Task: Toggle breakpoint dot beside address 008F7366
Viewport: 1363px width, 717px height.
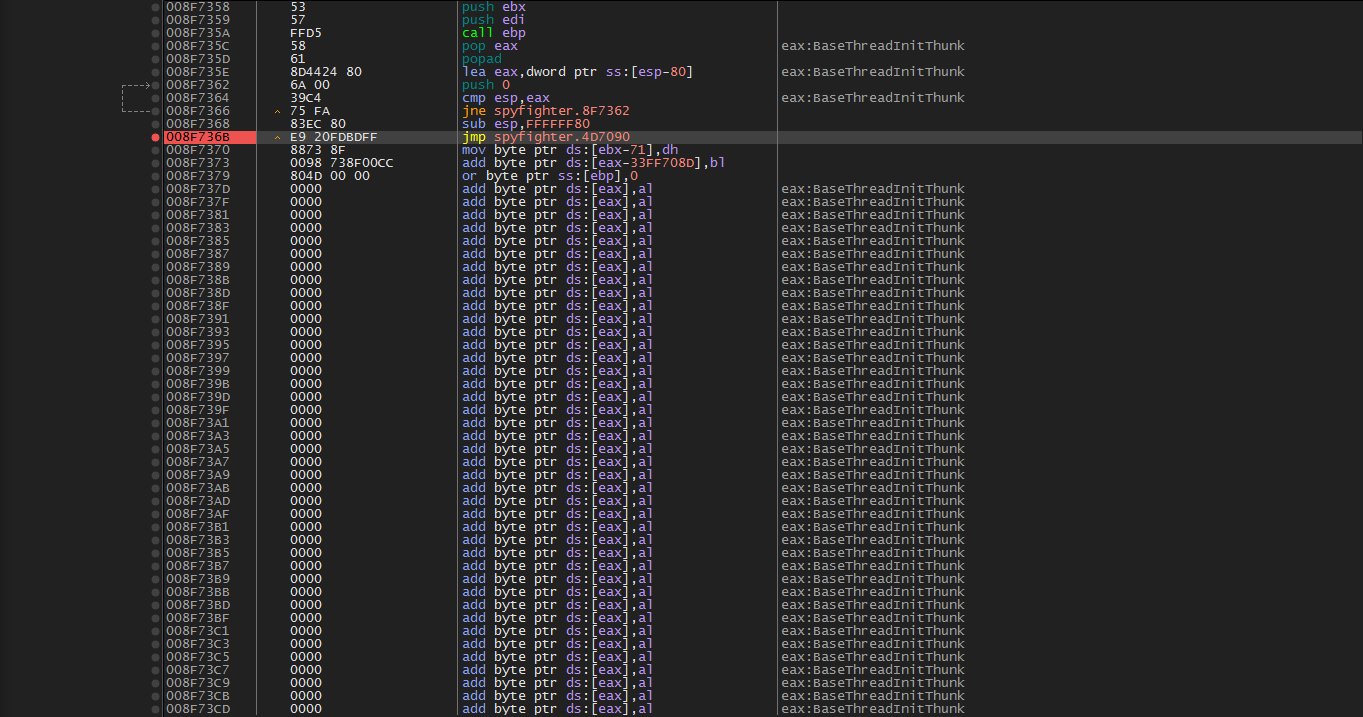Action: (155, 111)
